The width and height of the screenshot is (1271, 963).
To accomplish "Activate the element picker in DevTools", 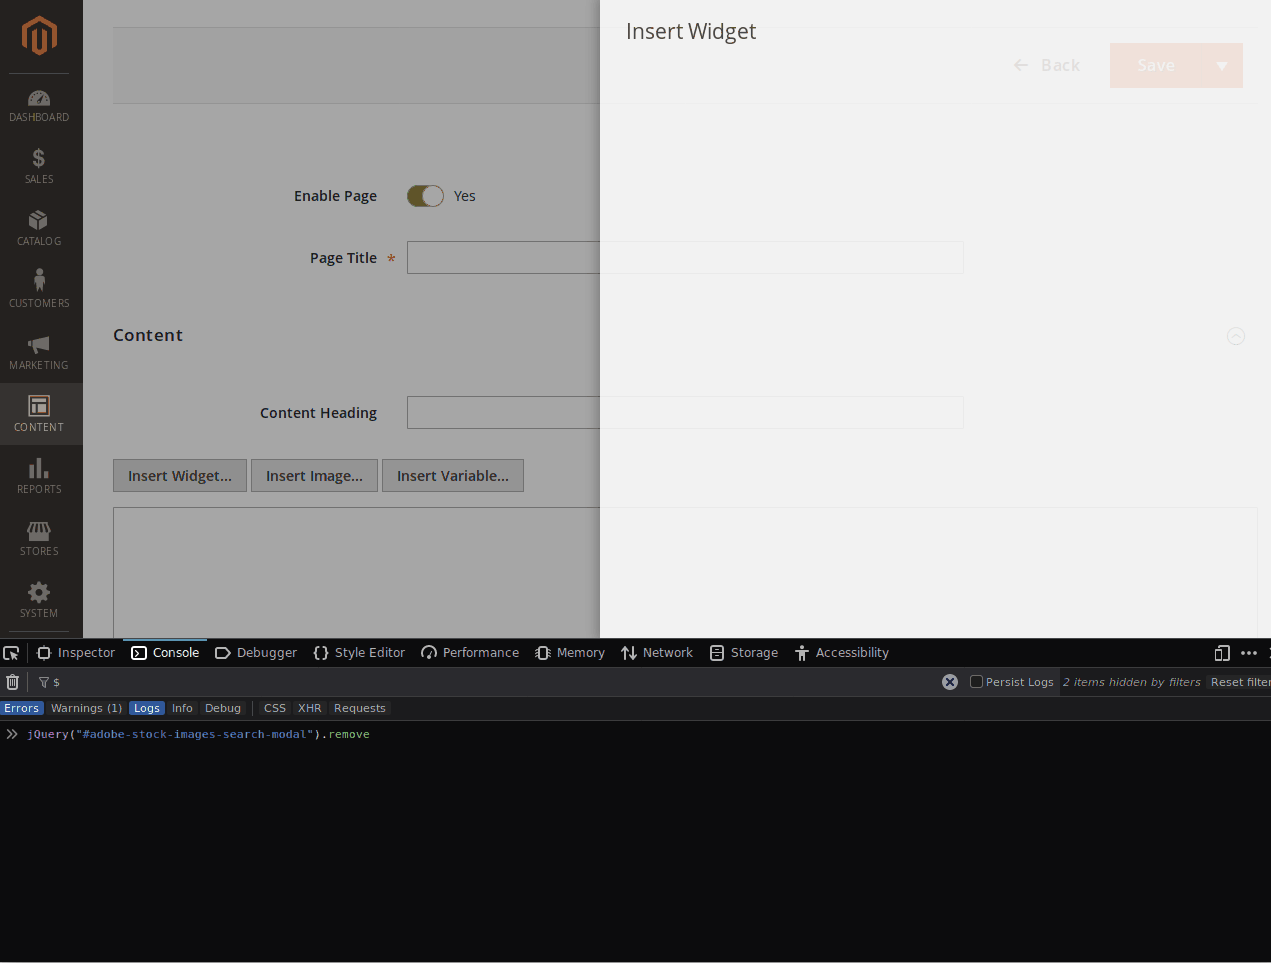I will [x=11, y=652].
